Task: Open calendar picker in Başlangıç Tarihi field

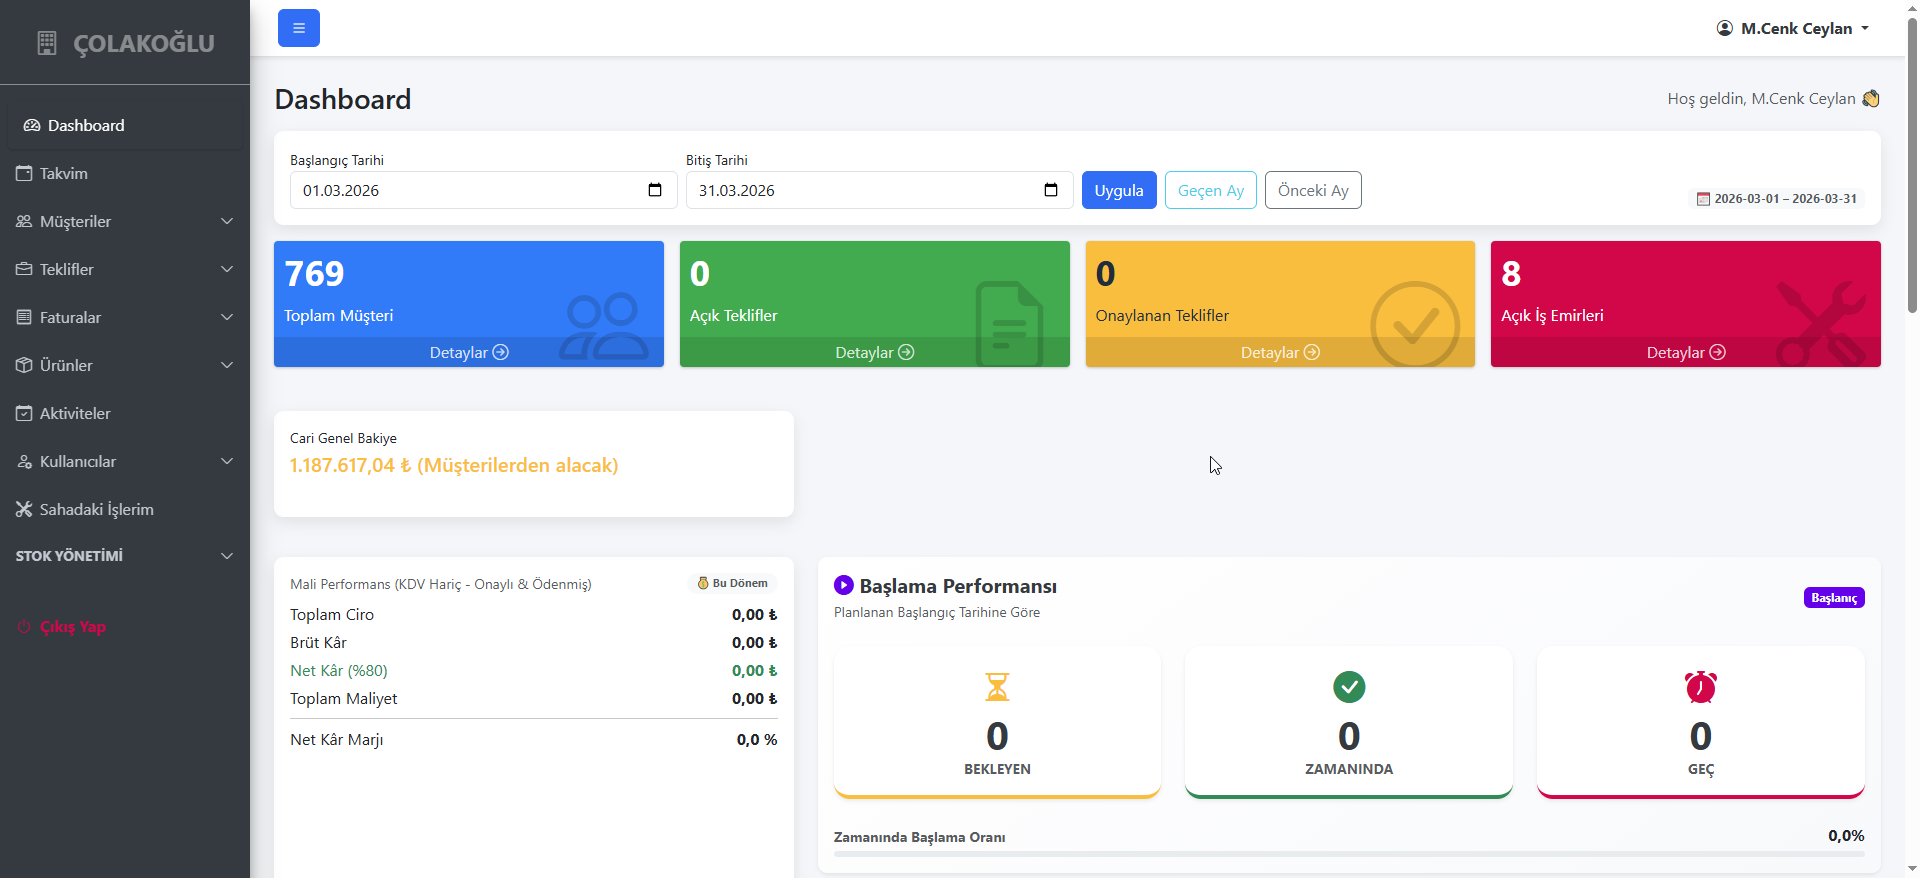Action: tap(655, 190)
